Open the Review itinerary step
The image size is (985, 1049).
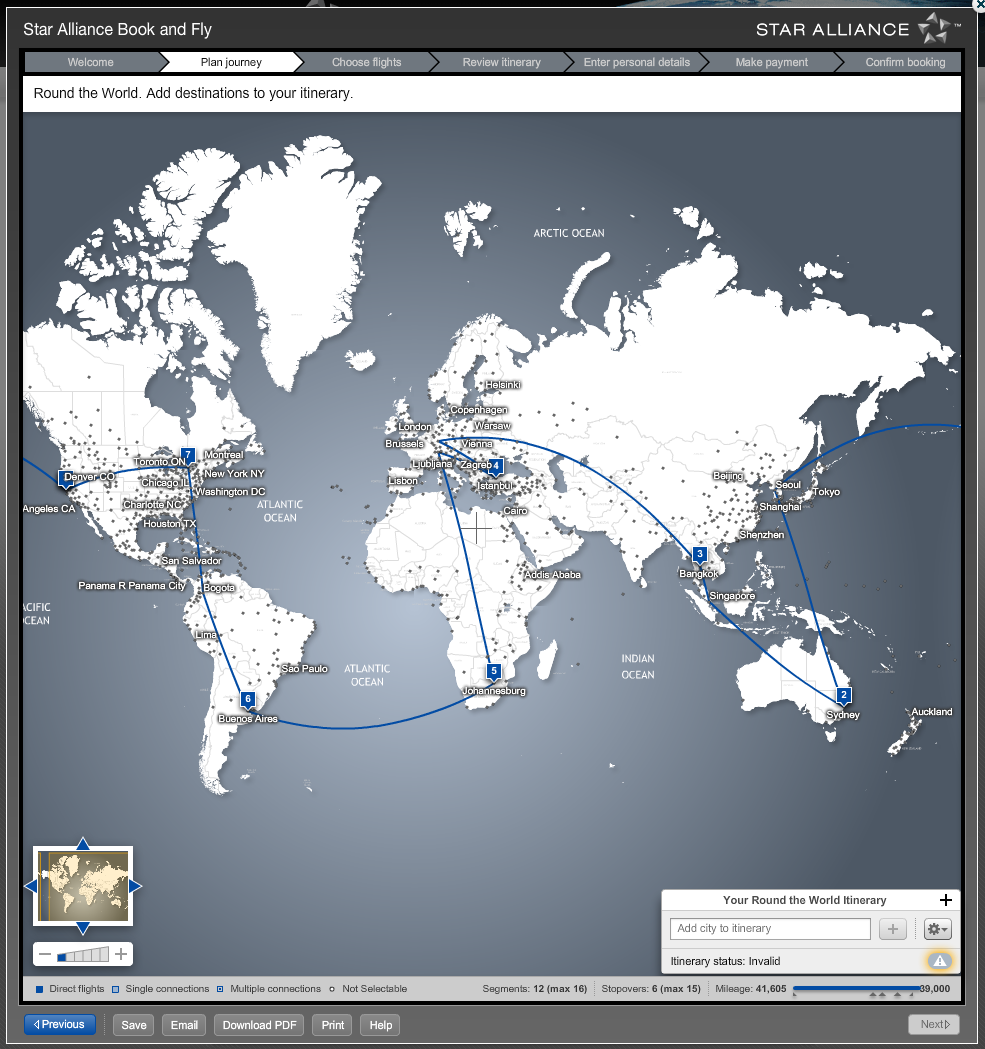tap(501, 61)
